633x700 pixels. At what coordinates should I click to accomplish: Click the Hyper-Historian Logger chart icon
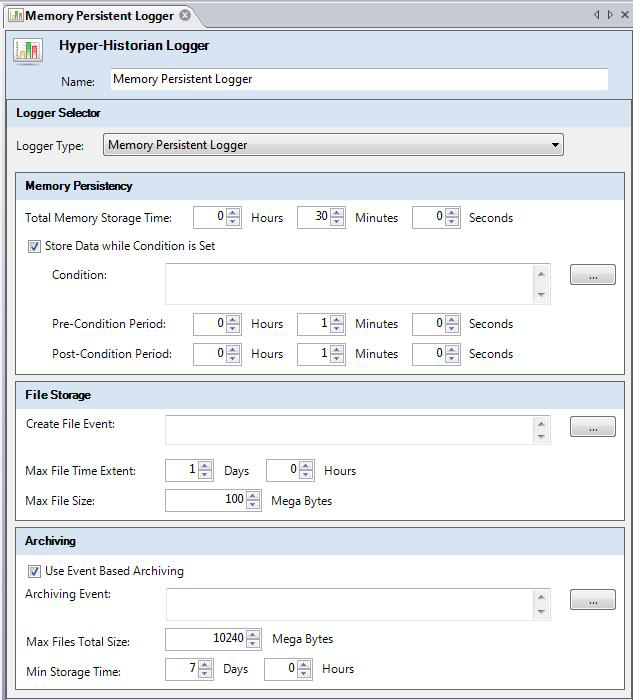coord(28,50)
